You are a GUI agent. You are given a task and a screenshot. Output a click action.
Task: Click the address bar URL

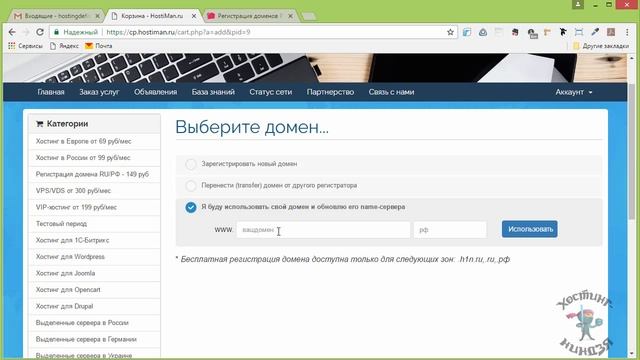[178, 32]
